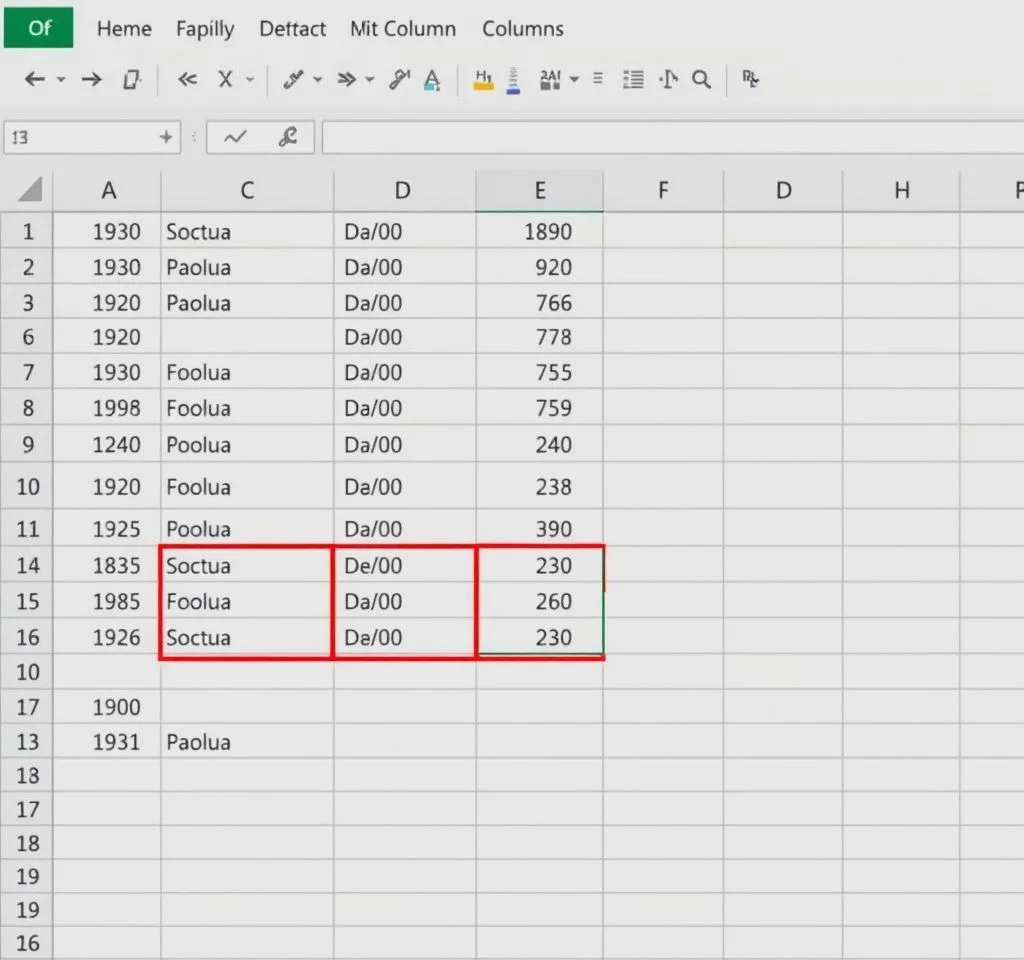1024x960 pixels.
Task: Click the X cut icon in toolbar
Action: 225,80
